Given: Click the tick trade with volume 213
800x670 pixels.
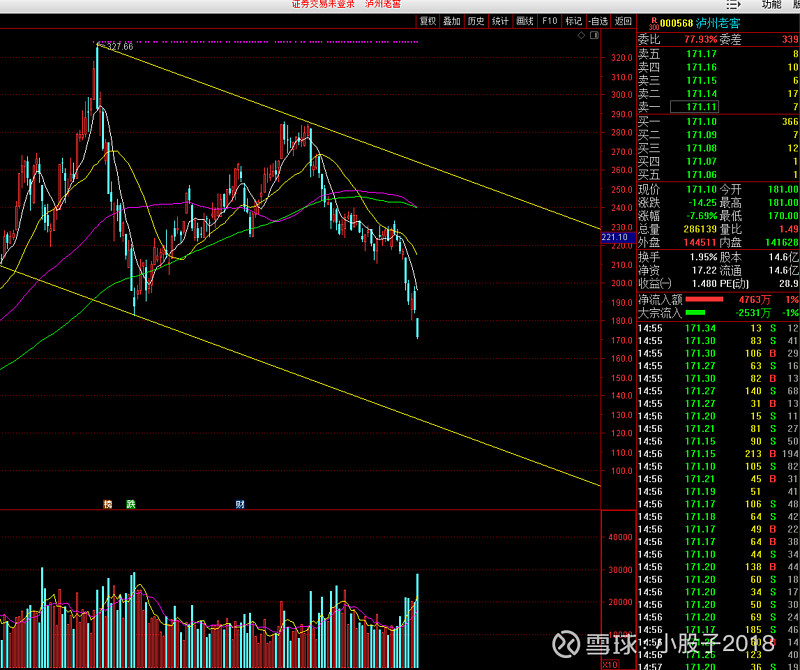Looking at the screenshot, I should [718, 454].
